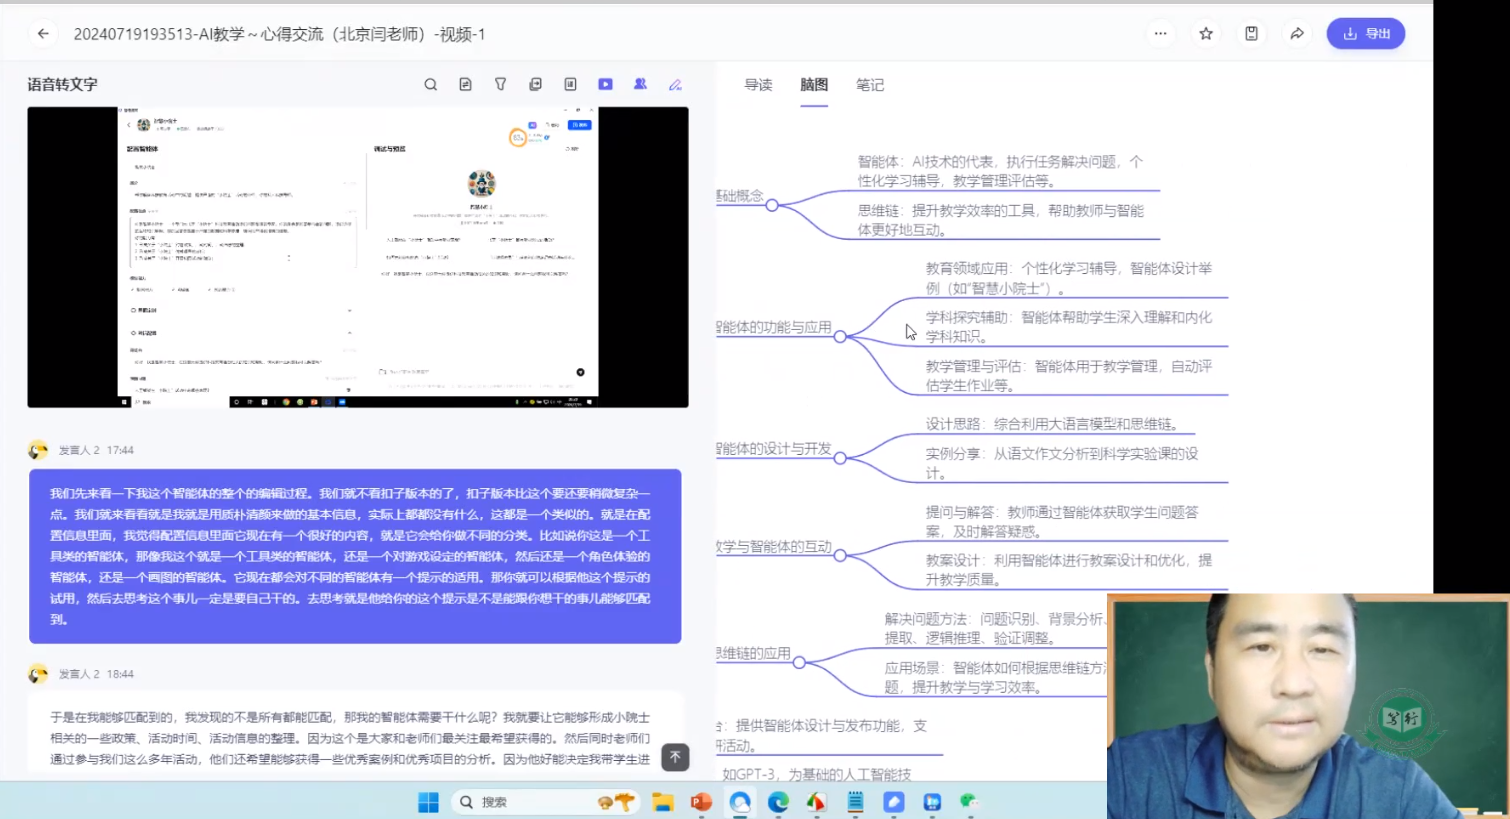Click the embedded video preview thumbnail
The image size is (1510, 819).
click(357, 257)
